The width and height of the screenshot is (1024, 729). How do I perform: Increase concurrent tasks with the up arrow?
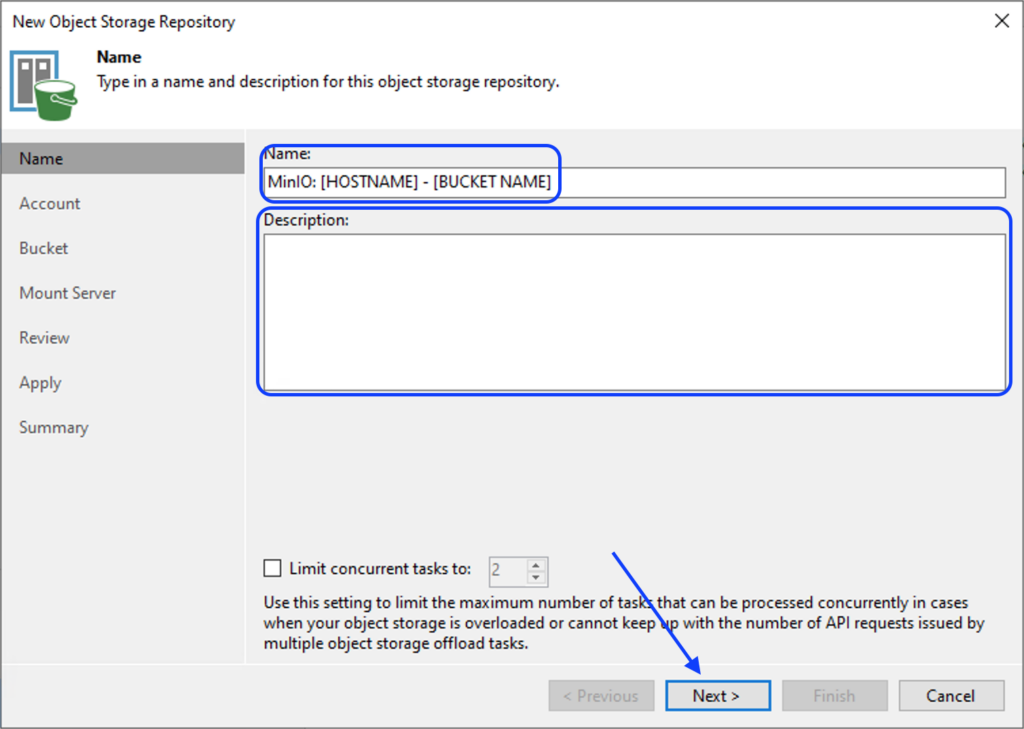coord(537,564)
